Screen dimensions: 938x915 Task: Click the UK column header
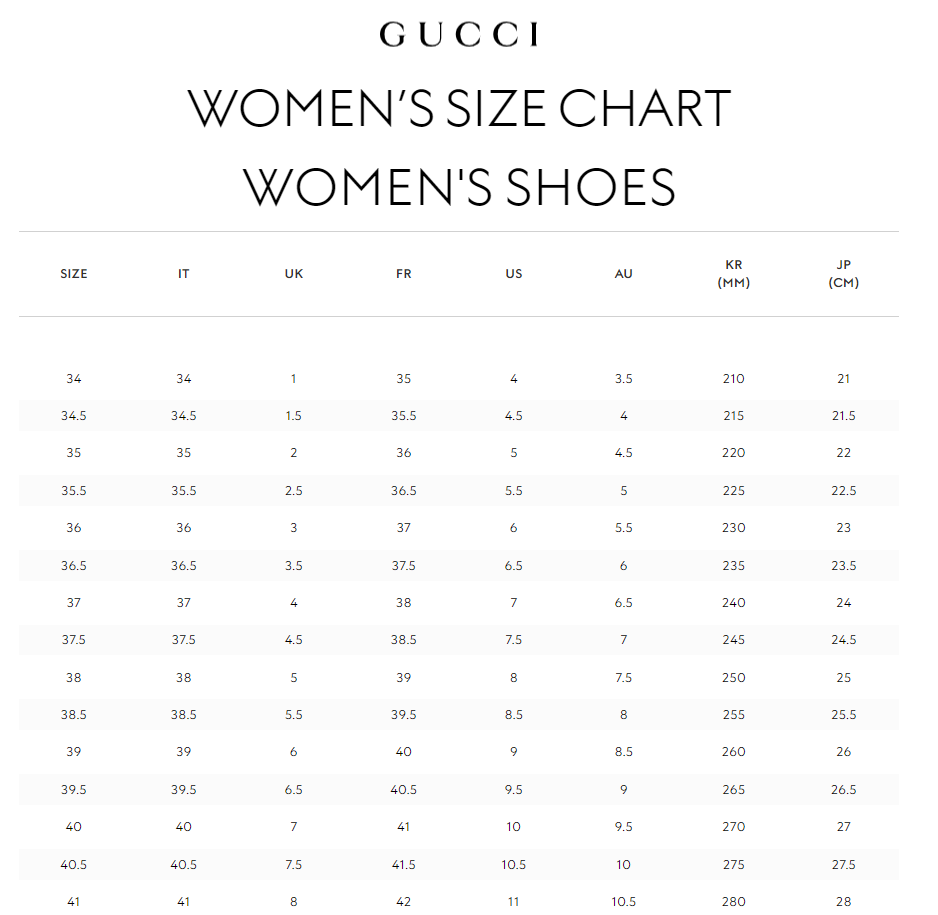point(294,274)
